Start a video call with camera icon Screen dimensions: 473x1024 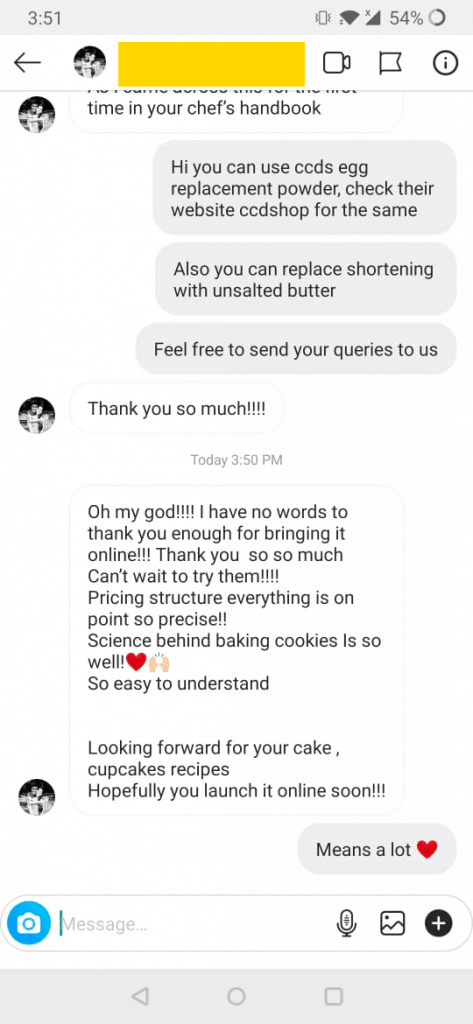pos(336,63)
